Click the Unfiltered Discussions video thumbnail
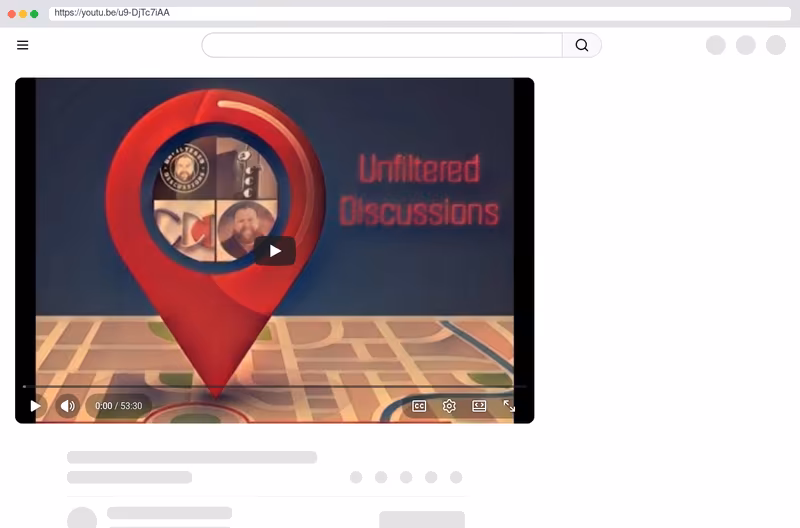Screen dimensions: 800x528 click(x=274, y=250)
